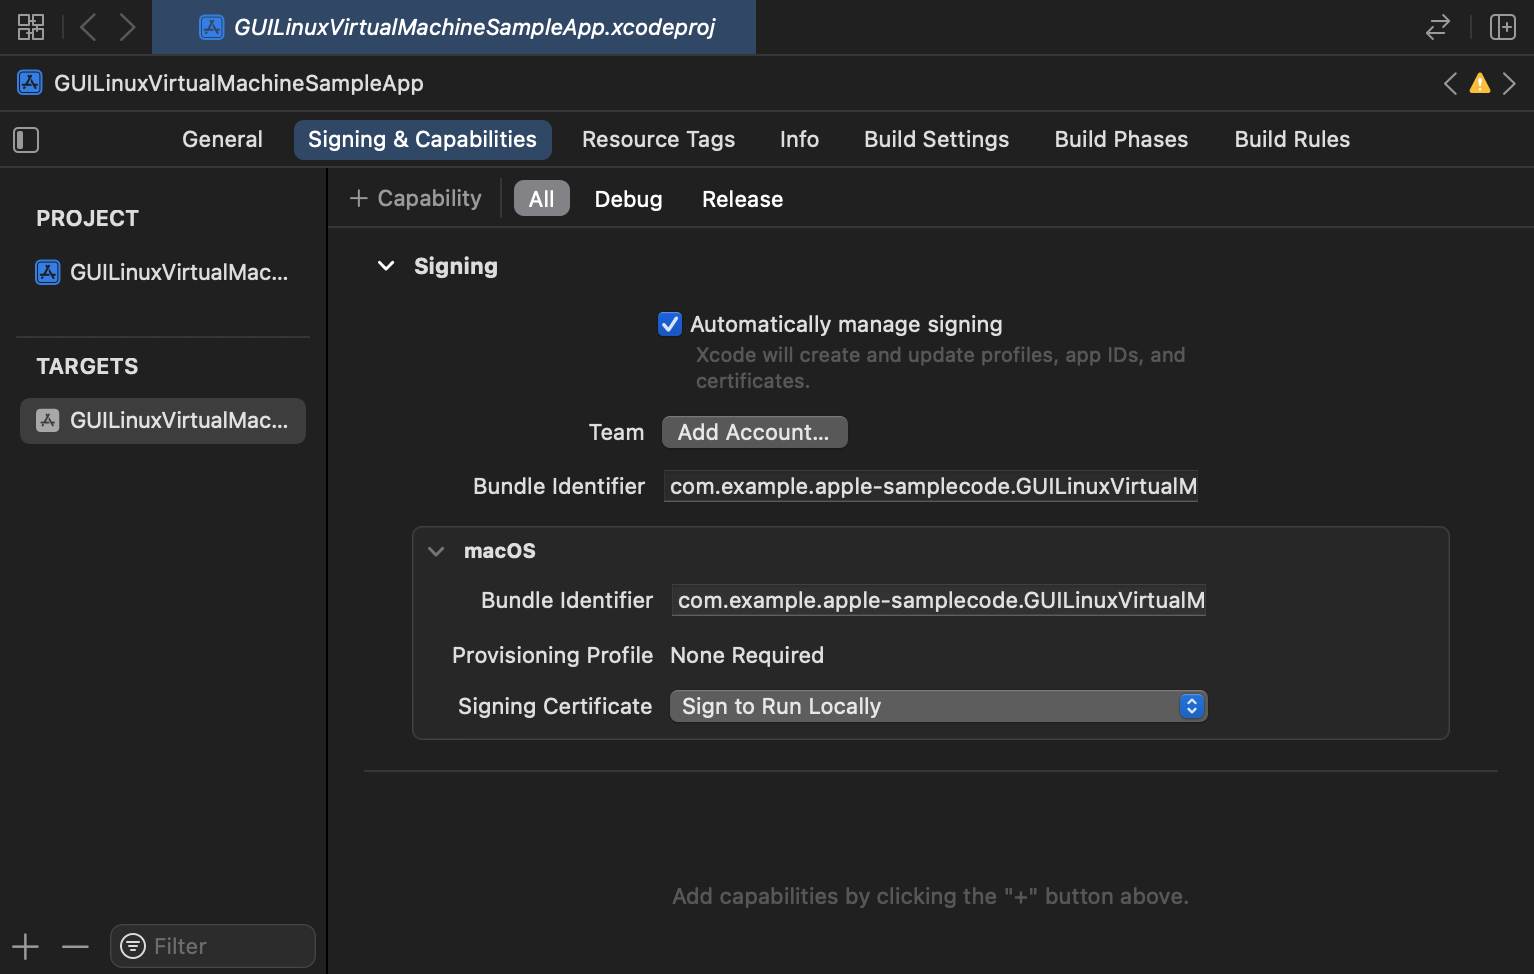
Task: Click the + Capability button
Action: point(415,198)
